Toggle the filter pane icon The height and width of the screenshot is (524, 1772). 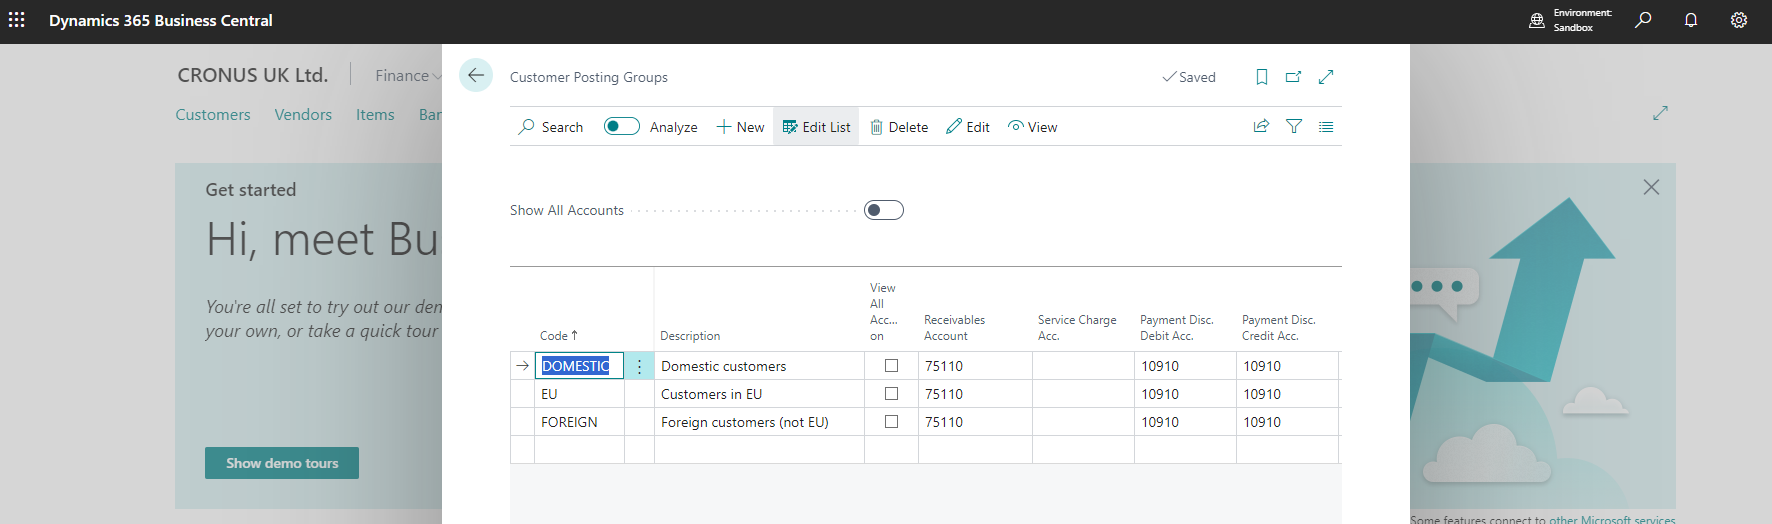pos(1294,126)
